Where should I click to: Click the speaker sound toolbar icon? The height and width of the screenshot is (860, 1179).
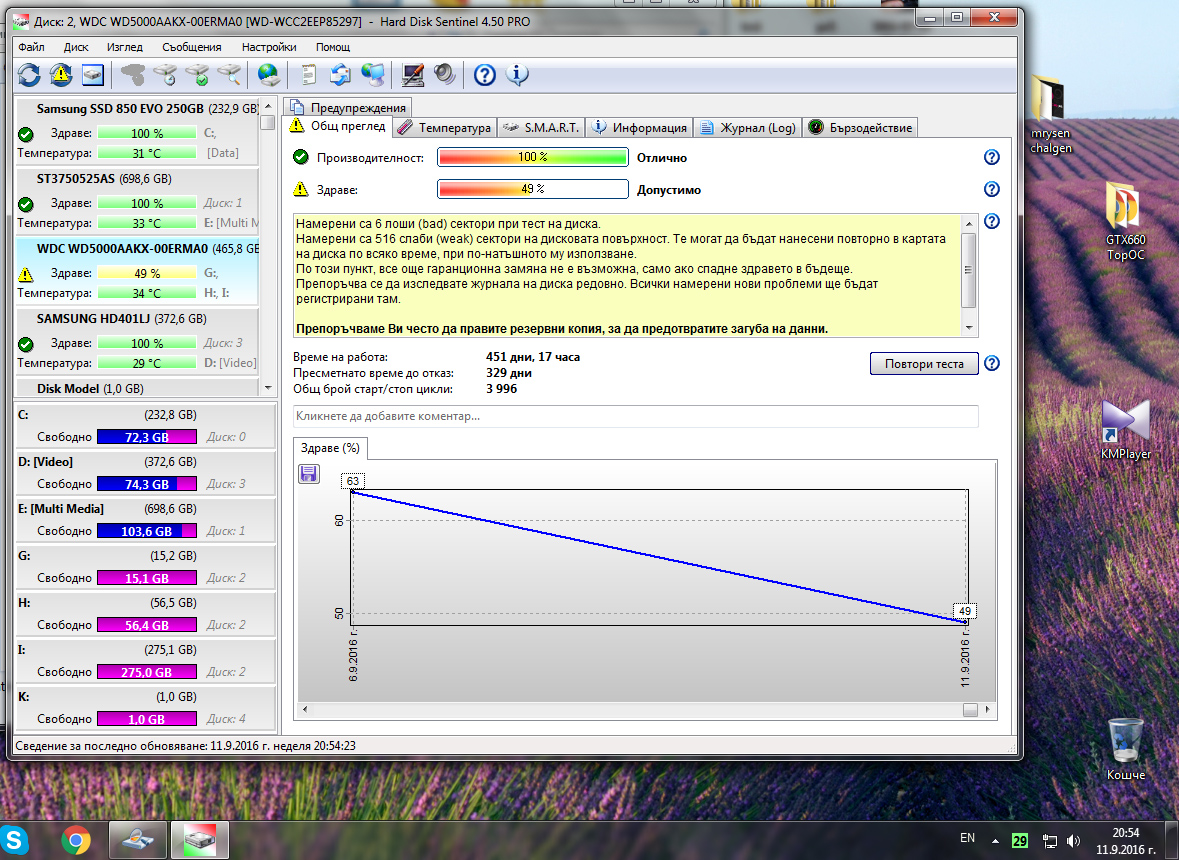[x=444, y=74]
